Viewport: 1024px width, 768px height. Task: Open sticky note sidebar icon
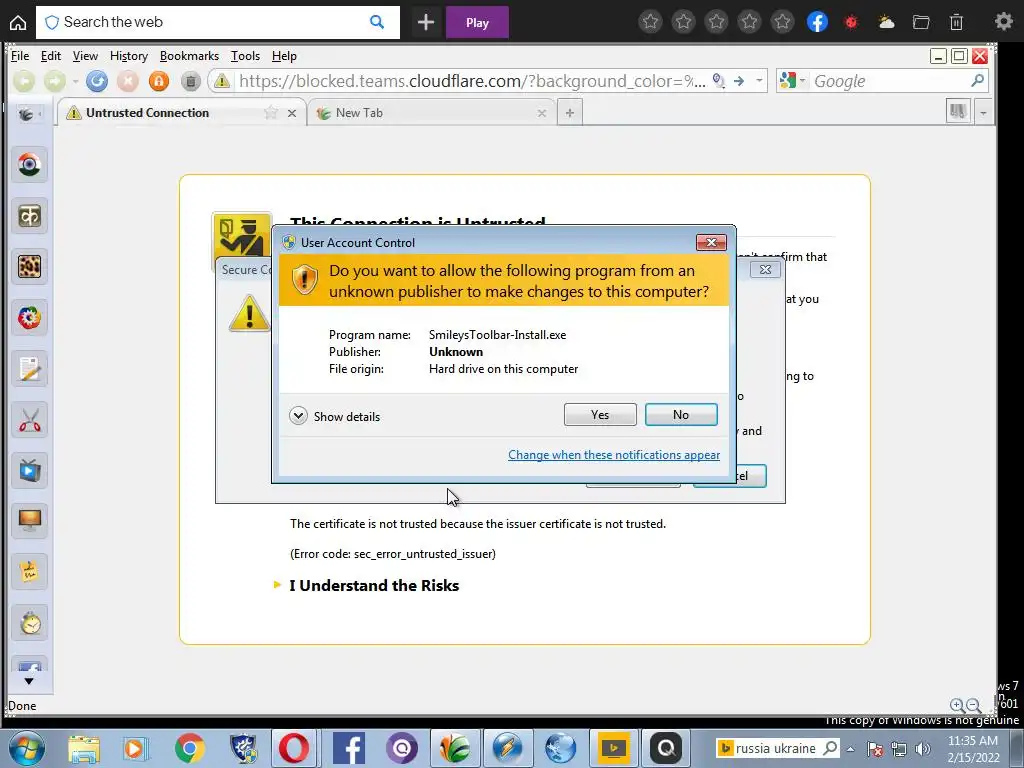tap(29, 572)
